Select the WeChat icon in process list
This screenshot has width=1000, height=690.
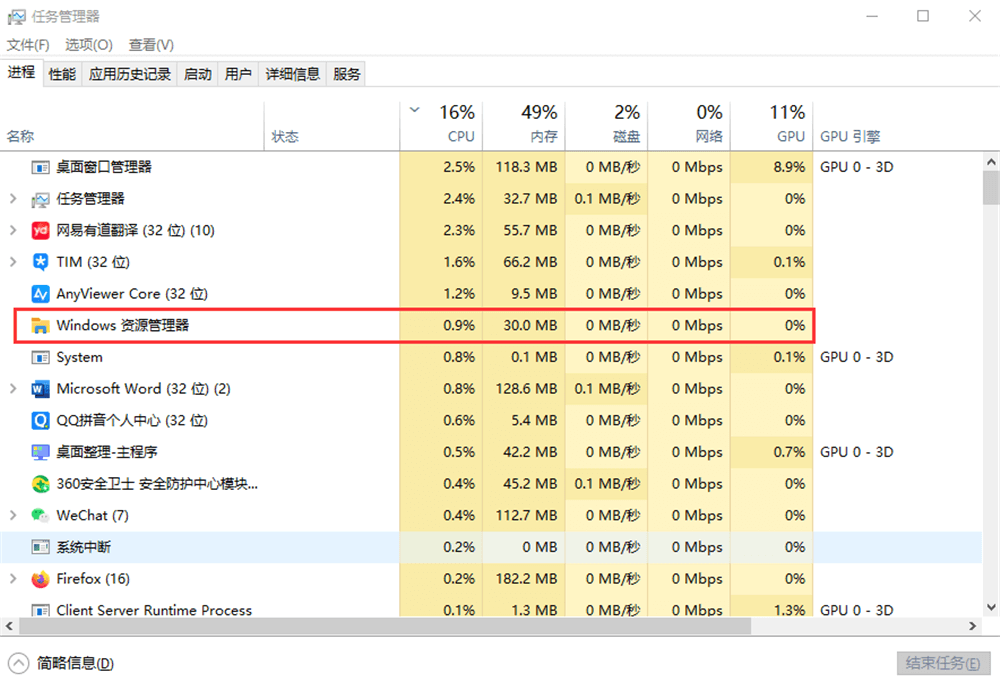pos(38,515)
